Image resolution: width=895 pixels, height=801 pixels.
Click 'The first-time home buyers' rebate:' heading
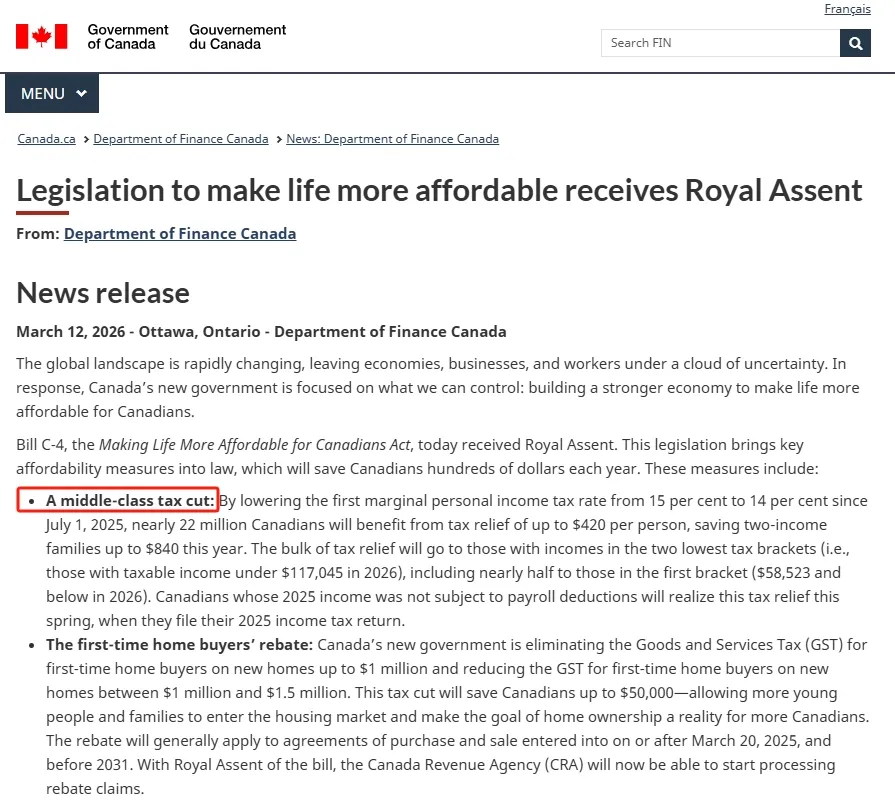pyautogui.click(x=180, y=645)
